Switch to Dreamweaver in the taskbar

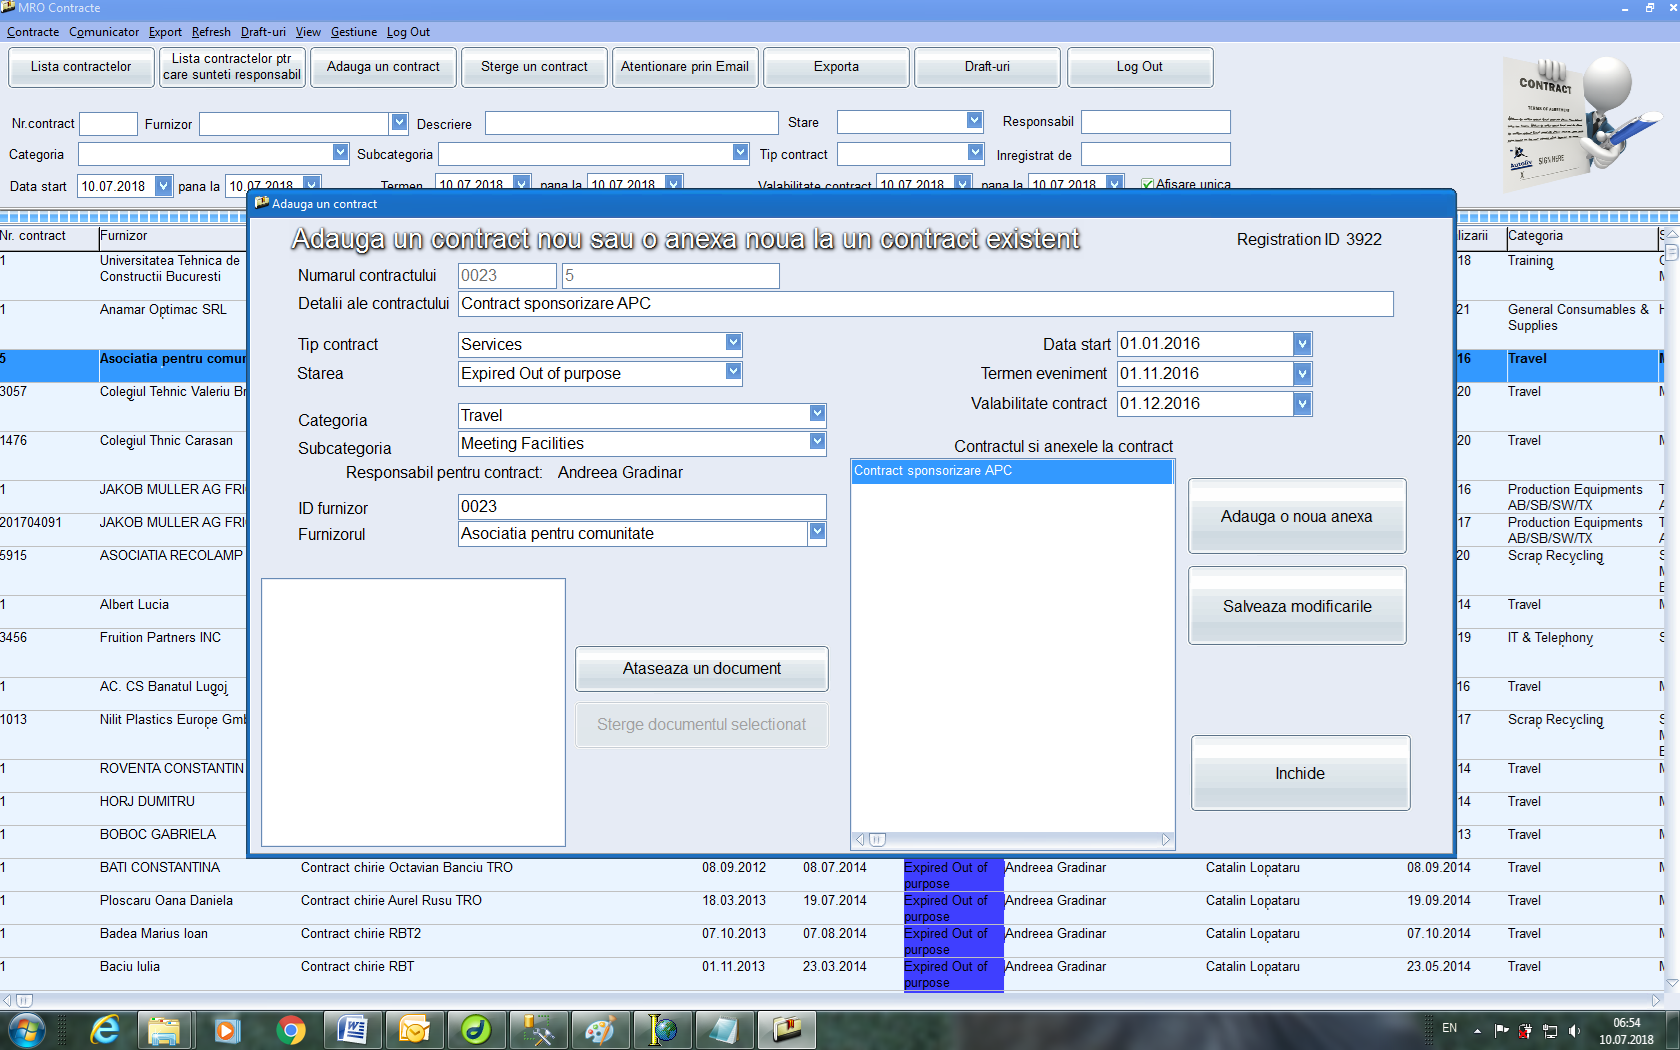click(476, 1029)
